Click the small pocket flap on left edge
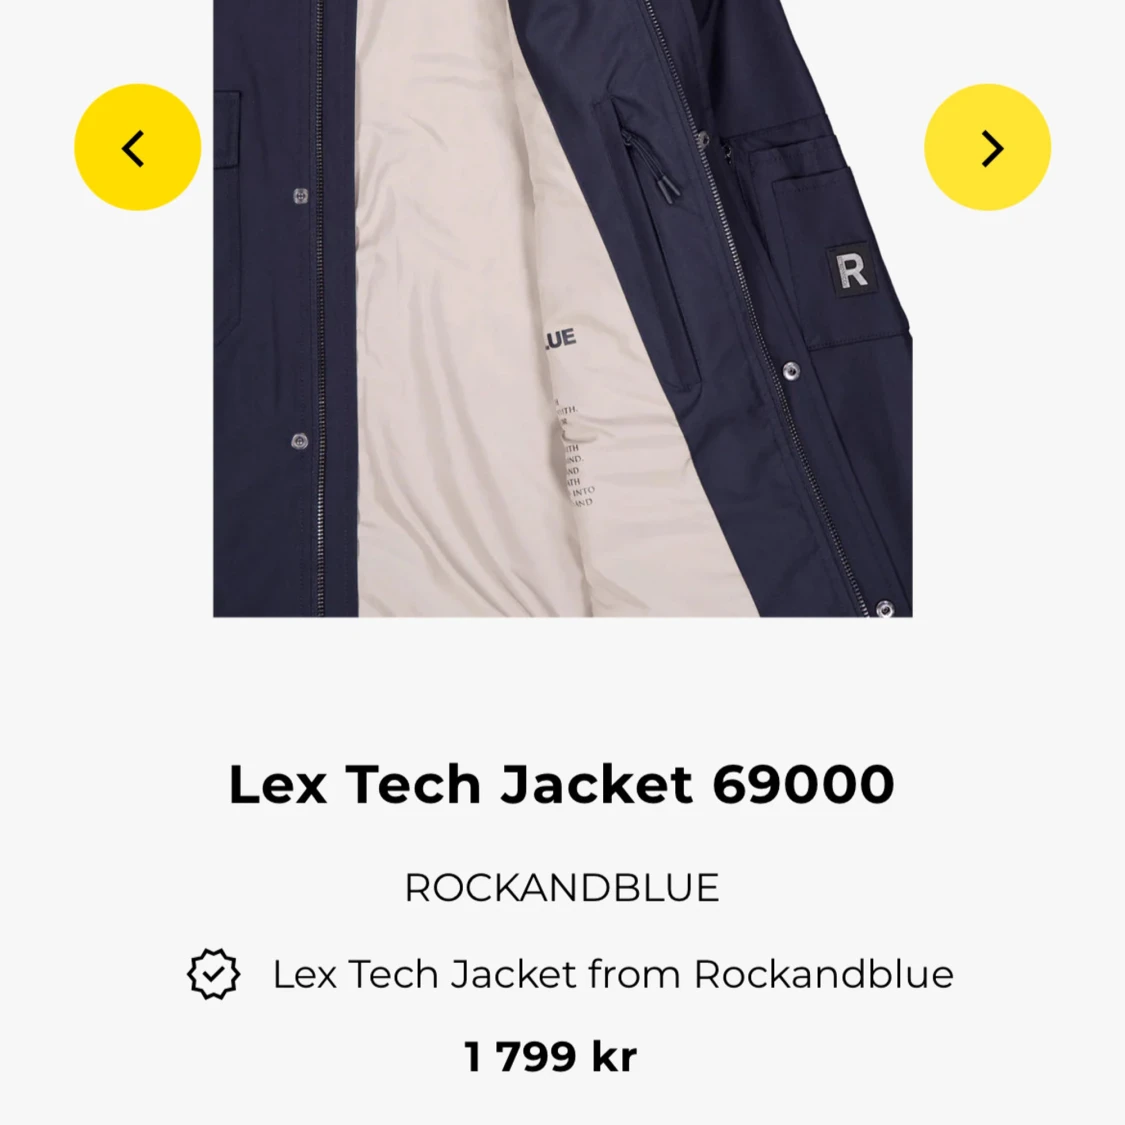The image size is (1125, 1125). (226, 129)
